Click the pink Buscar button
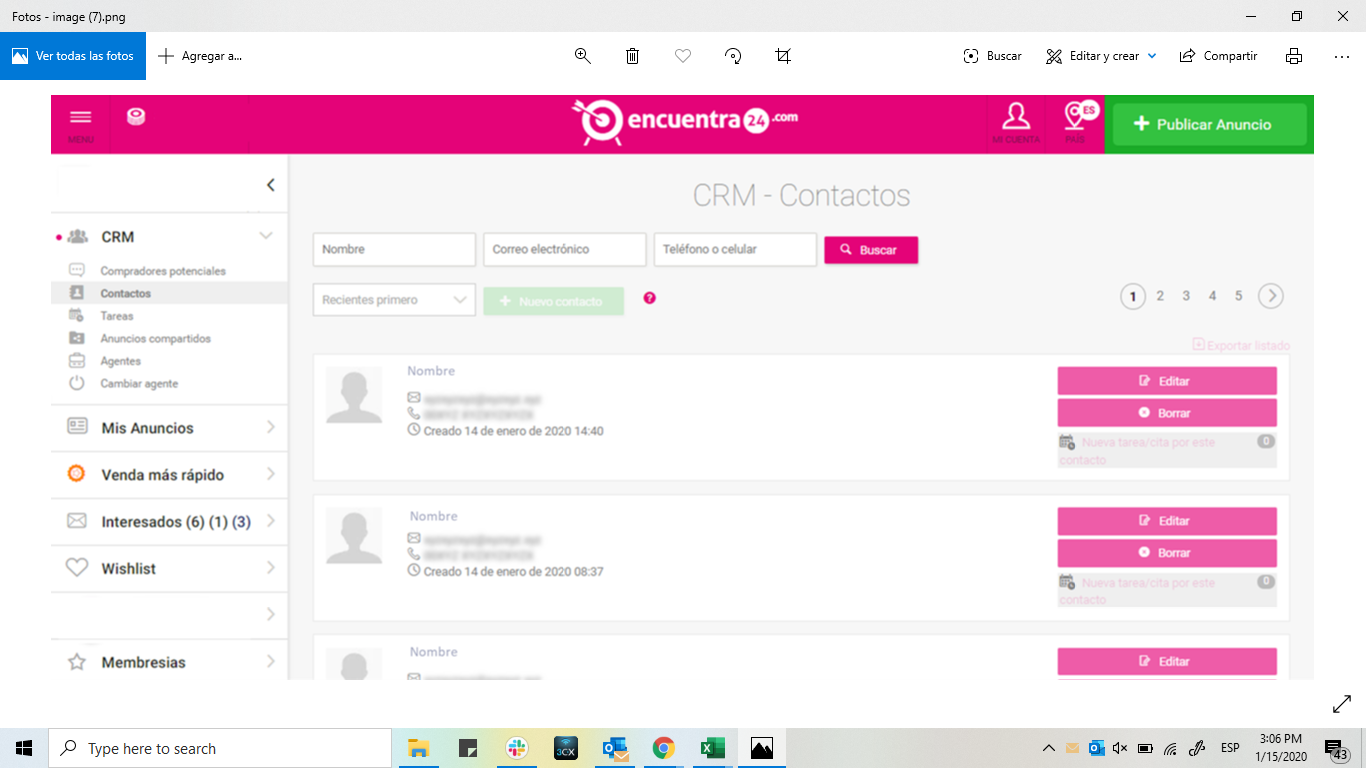This screenshot has height=768, width=1366. [871, 250]
